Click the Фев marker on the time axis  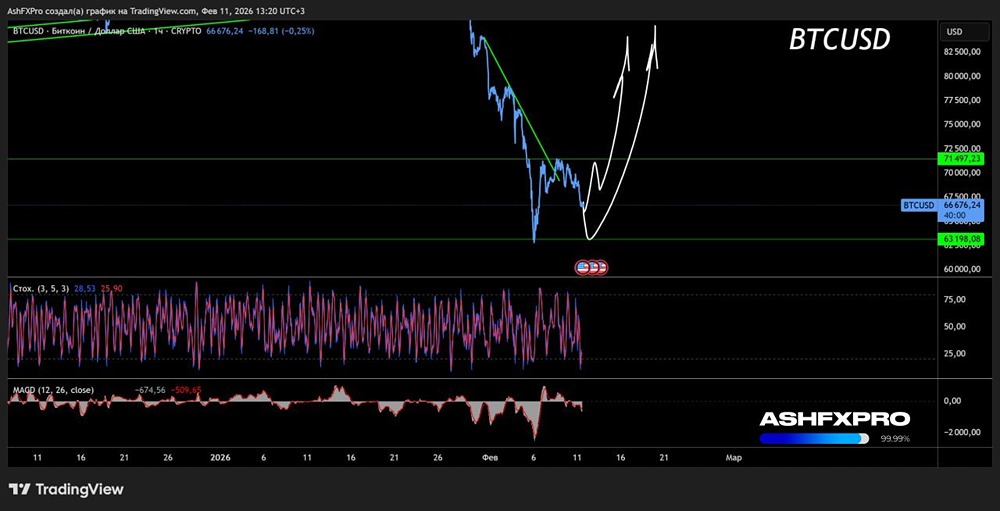click(x=490, y=457)
